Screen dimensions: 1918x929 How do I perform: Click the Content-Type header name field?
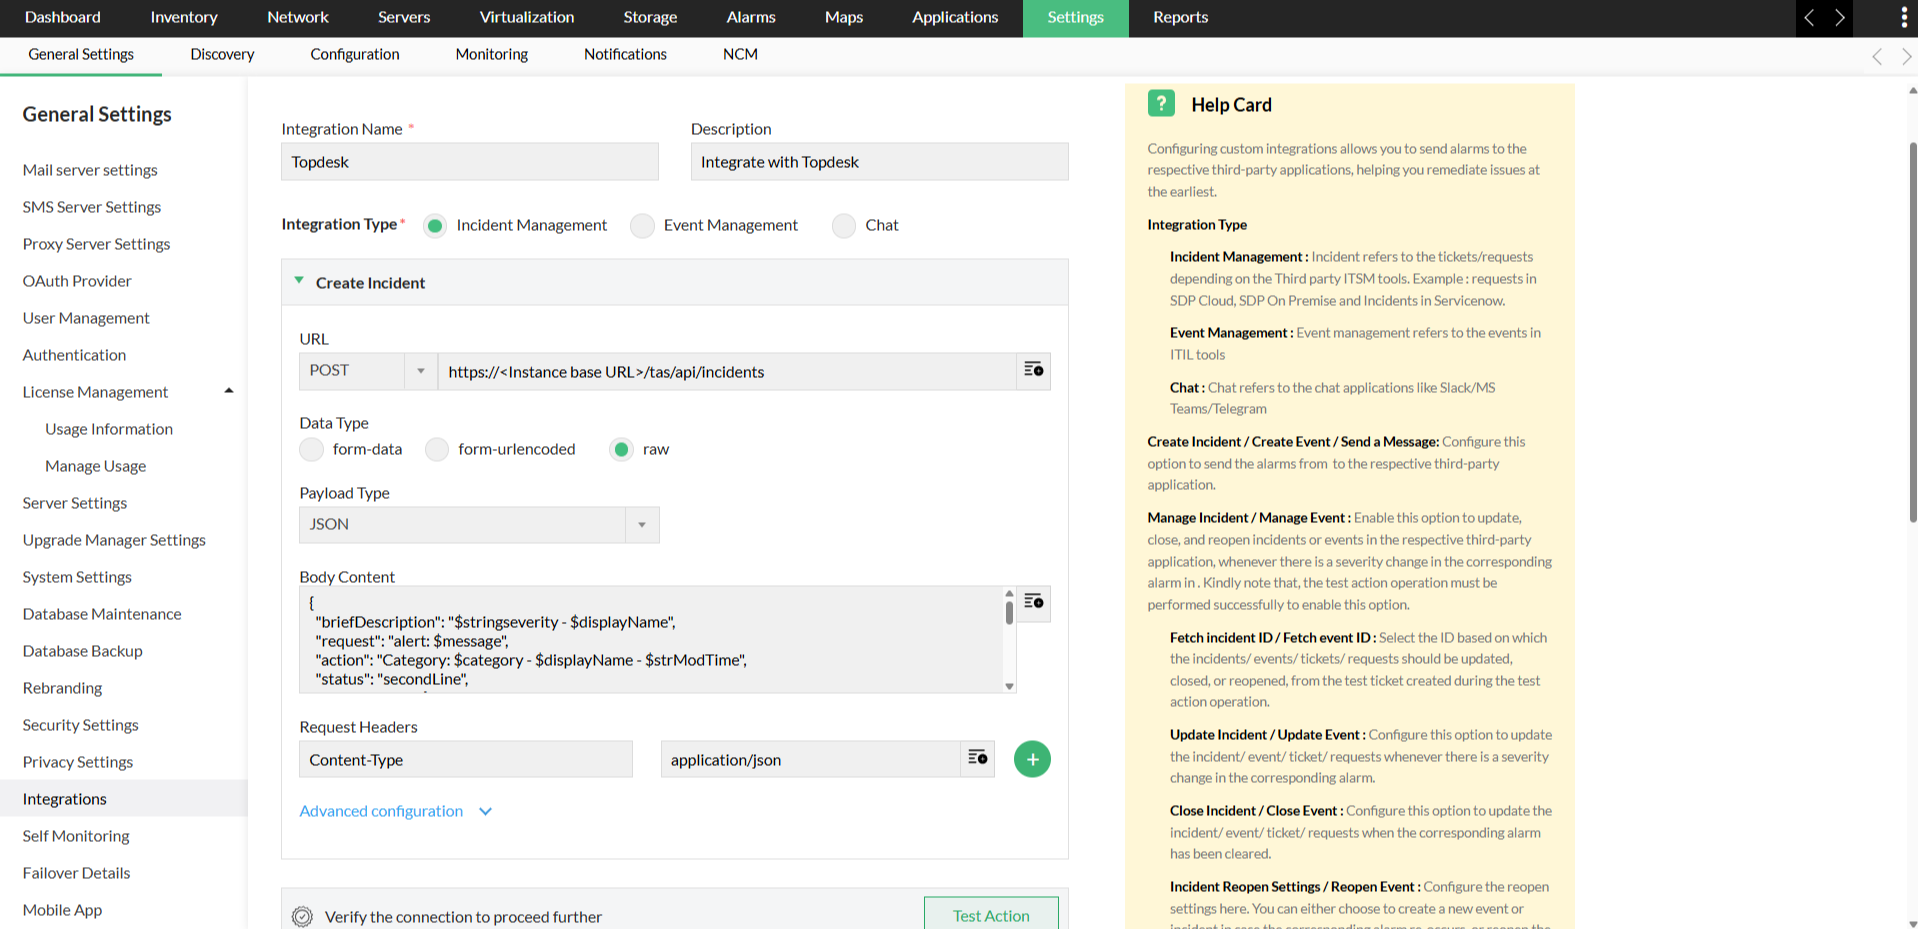pyautogui.click(x=466, y=759)
